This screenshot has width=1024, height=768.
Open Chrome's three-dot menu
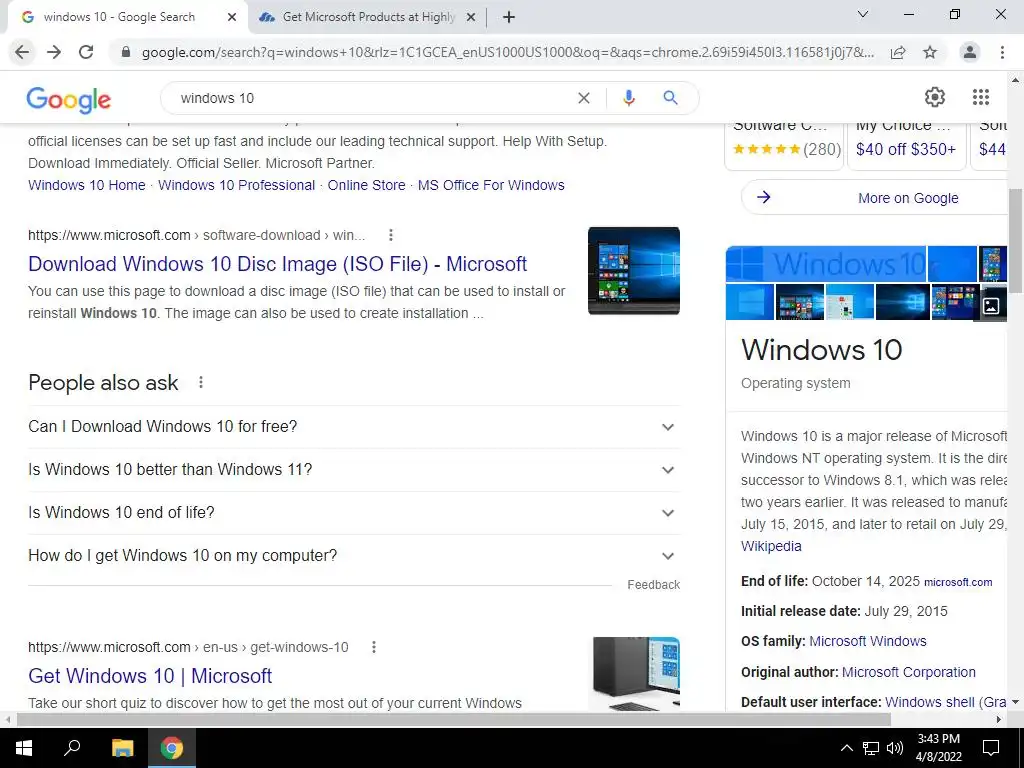click(x=1002, y=52)
